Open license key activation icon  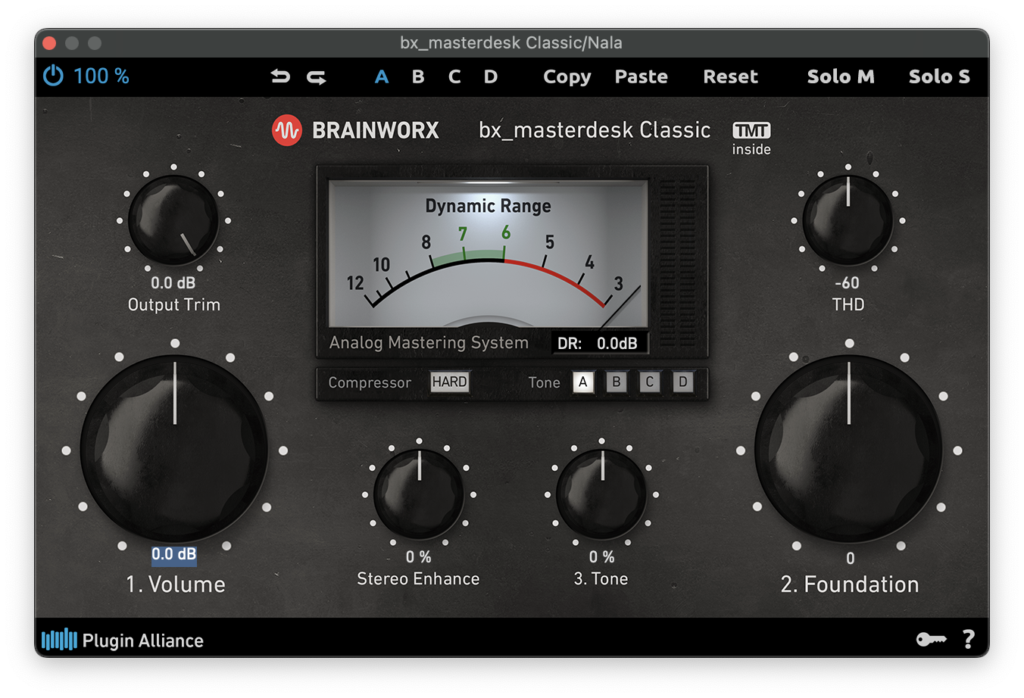click(x=930, y=640)
